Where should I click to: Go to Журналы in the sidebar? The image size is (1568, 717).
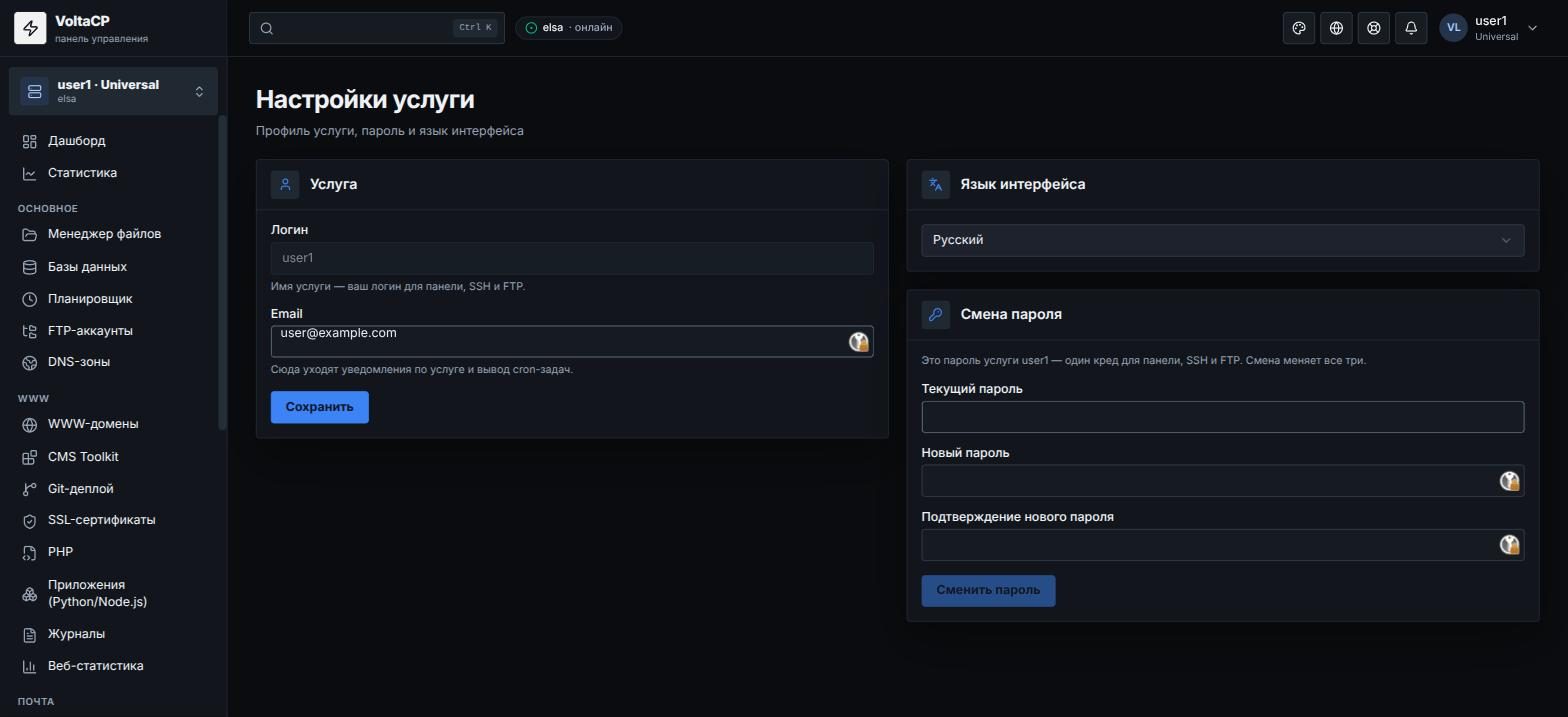tap(113, 634)
